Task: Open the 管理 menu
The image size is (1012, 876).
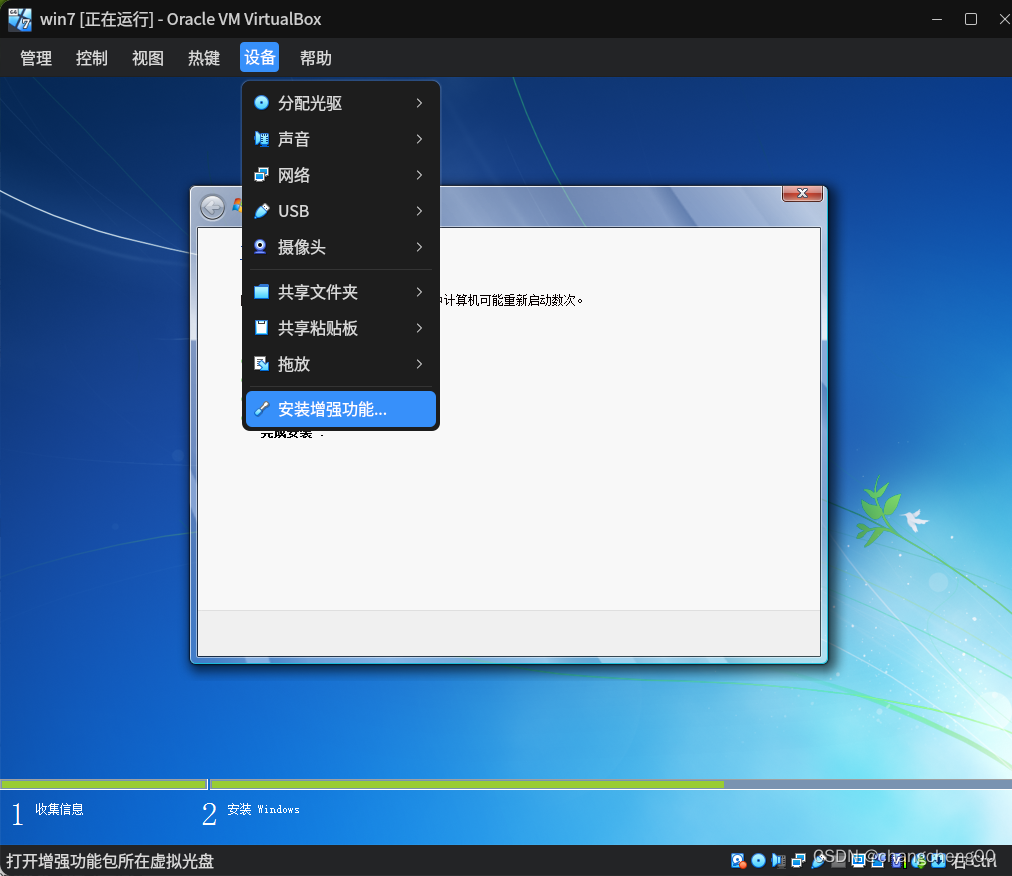Action: pos(36,58)
